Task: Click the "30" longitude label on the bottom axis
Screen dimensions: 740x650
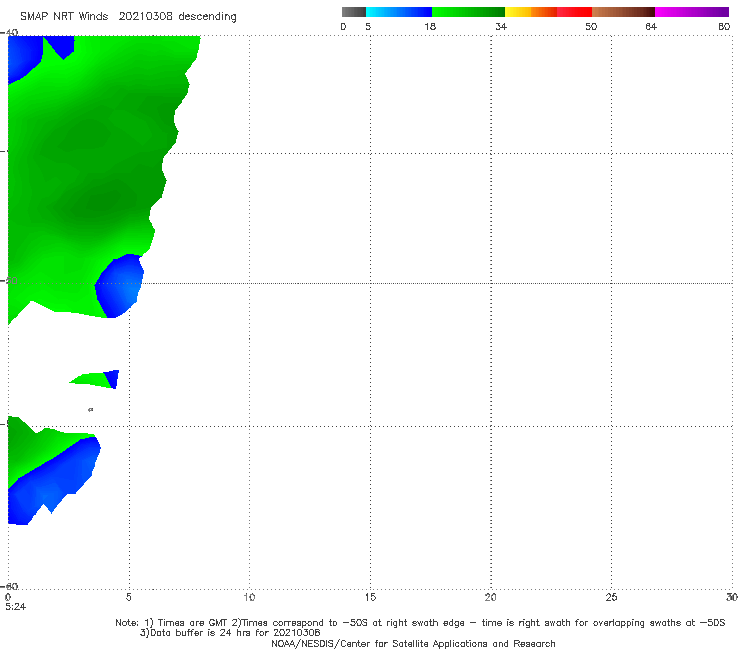Action: click(732, 598)
